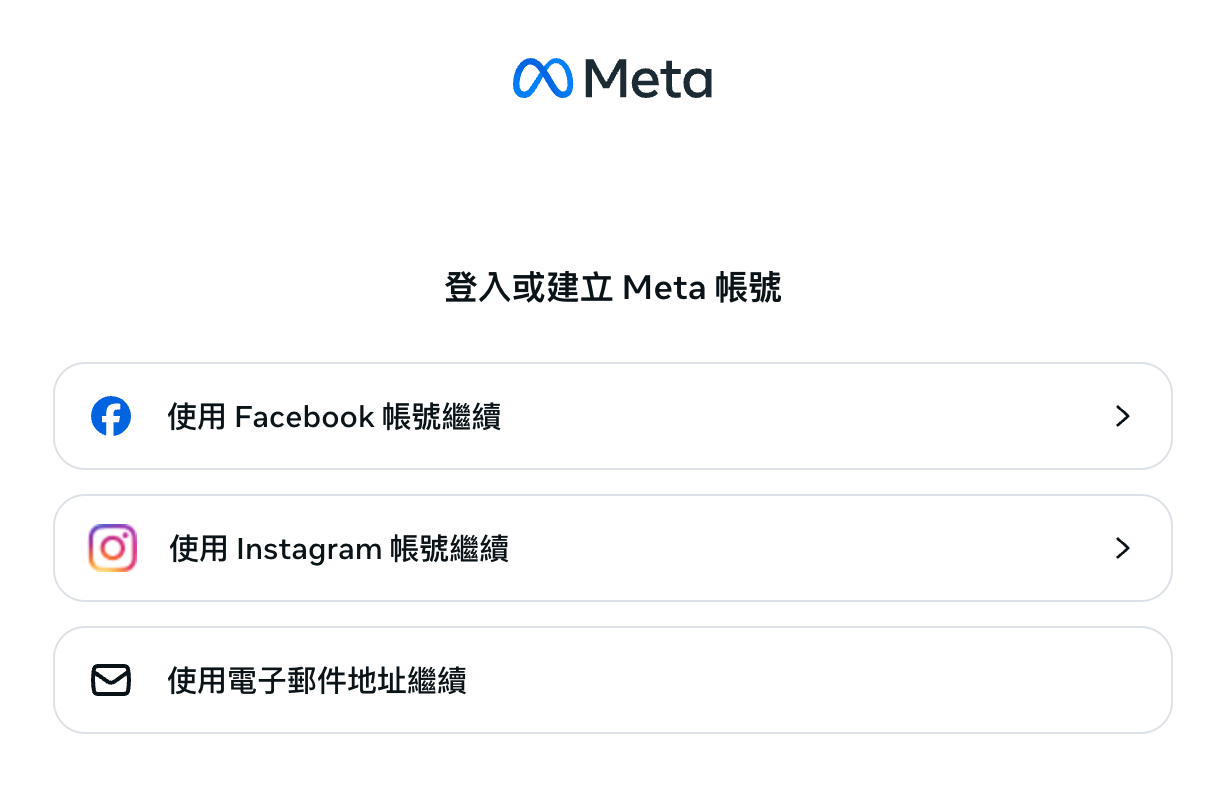Click the Meta infinity logo
This screenshot has width=1224, height=788.
pos(542,77)
